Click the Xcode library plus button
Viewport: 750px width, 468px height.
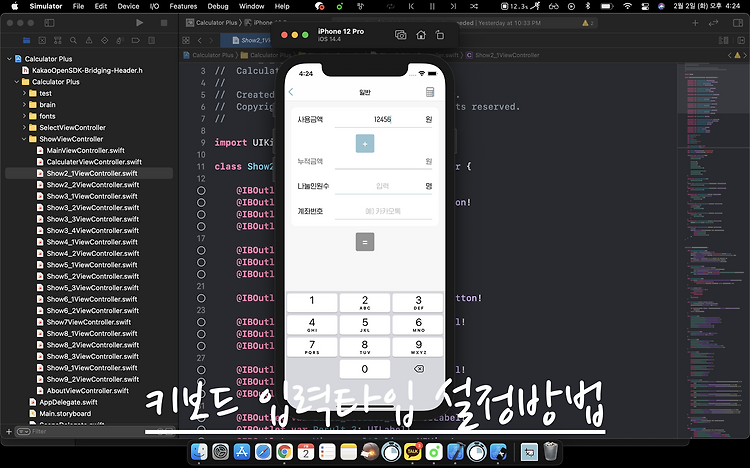point(695,22)
